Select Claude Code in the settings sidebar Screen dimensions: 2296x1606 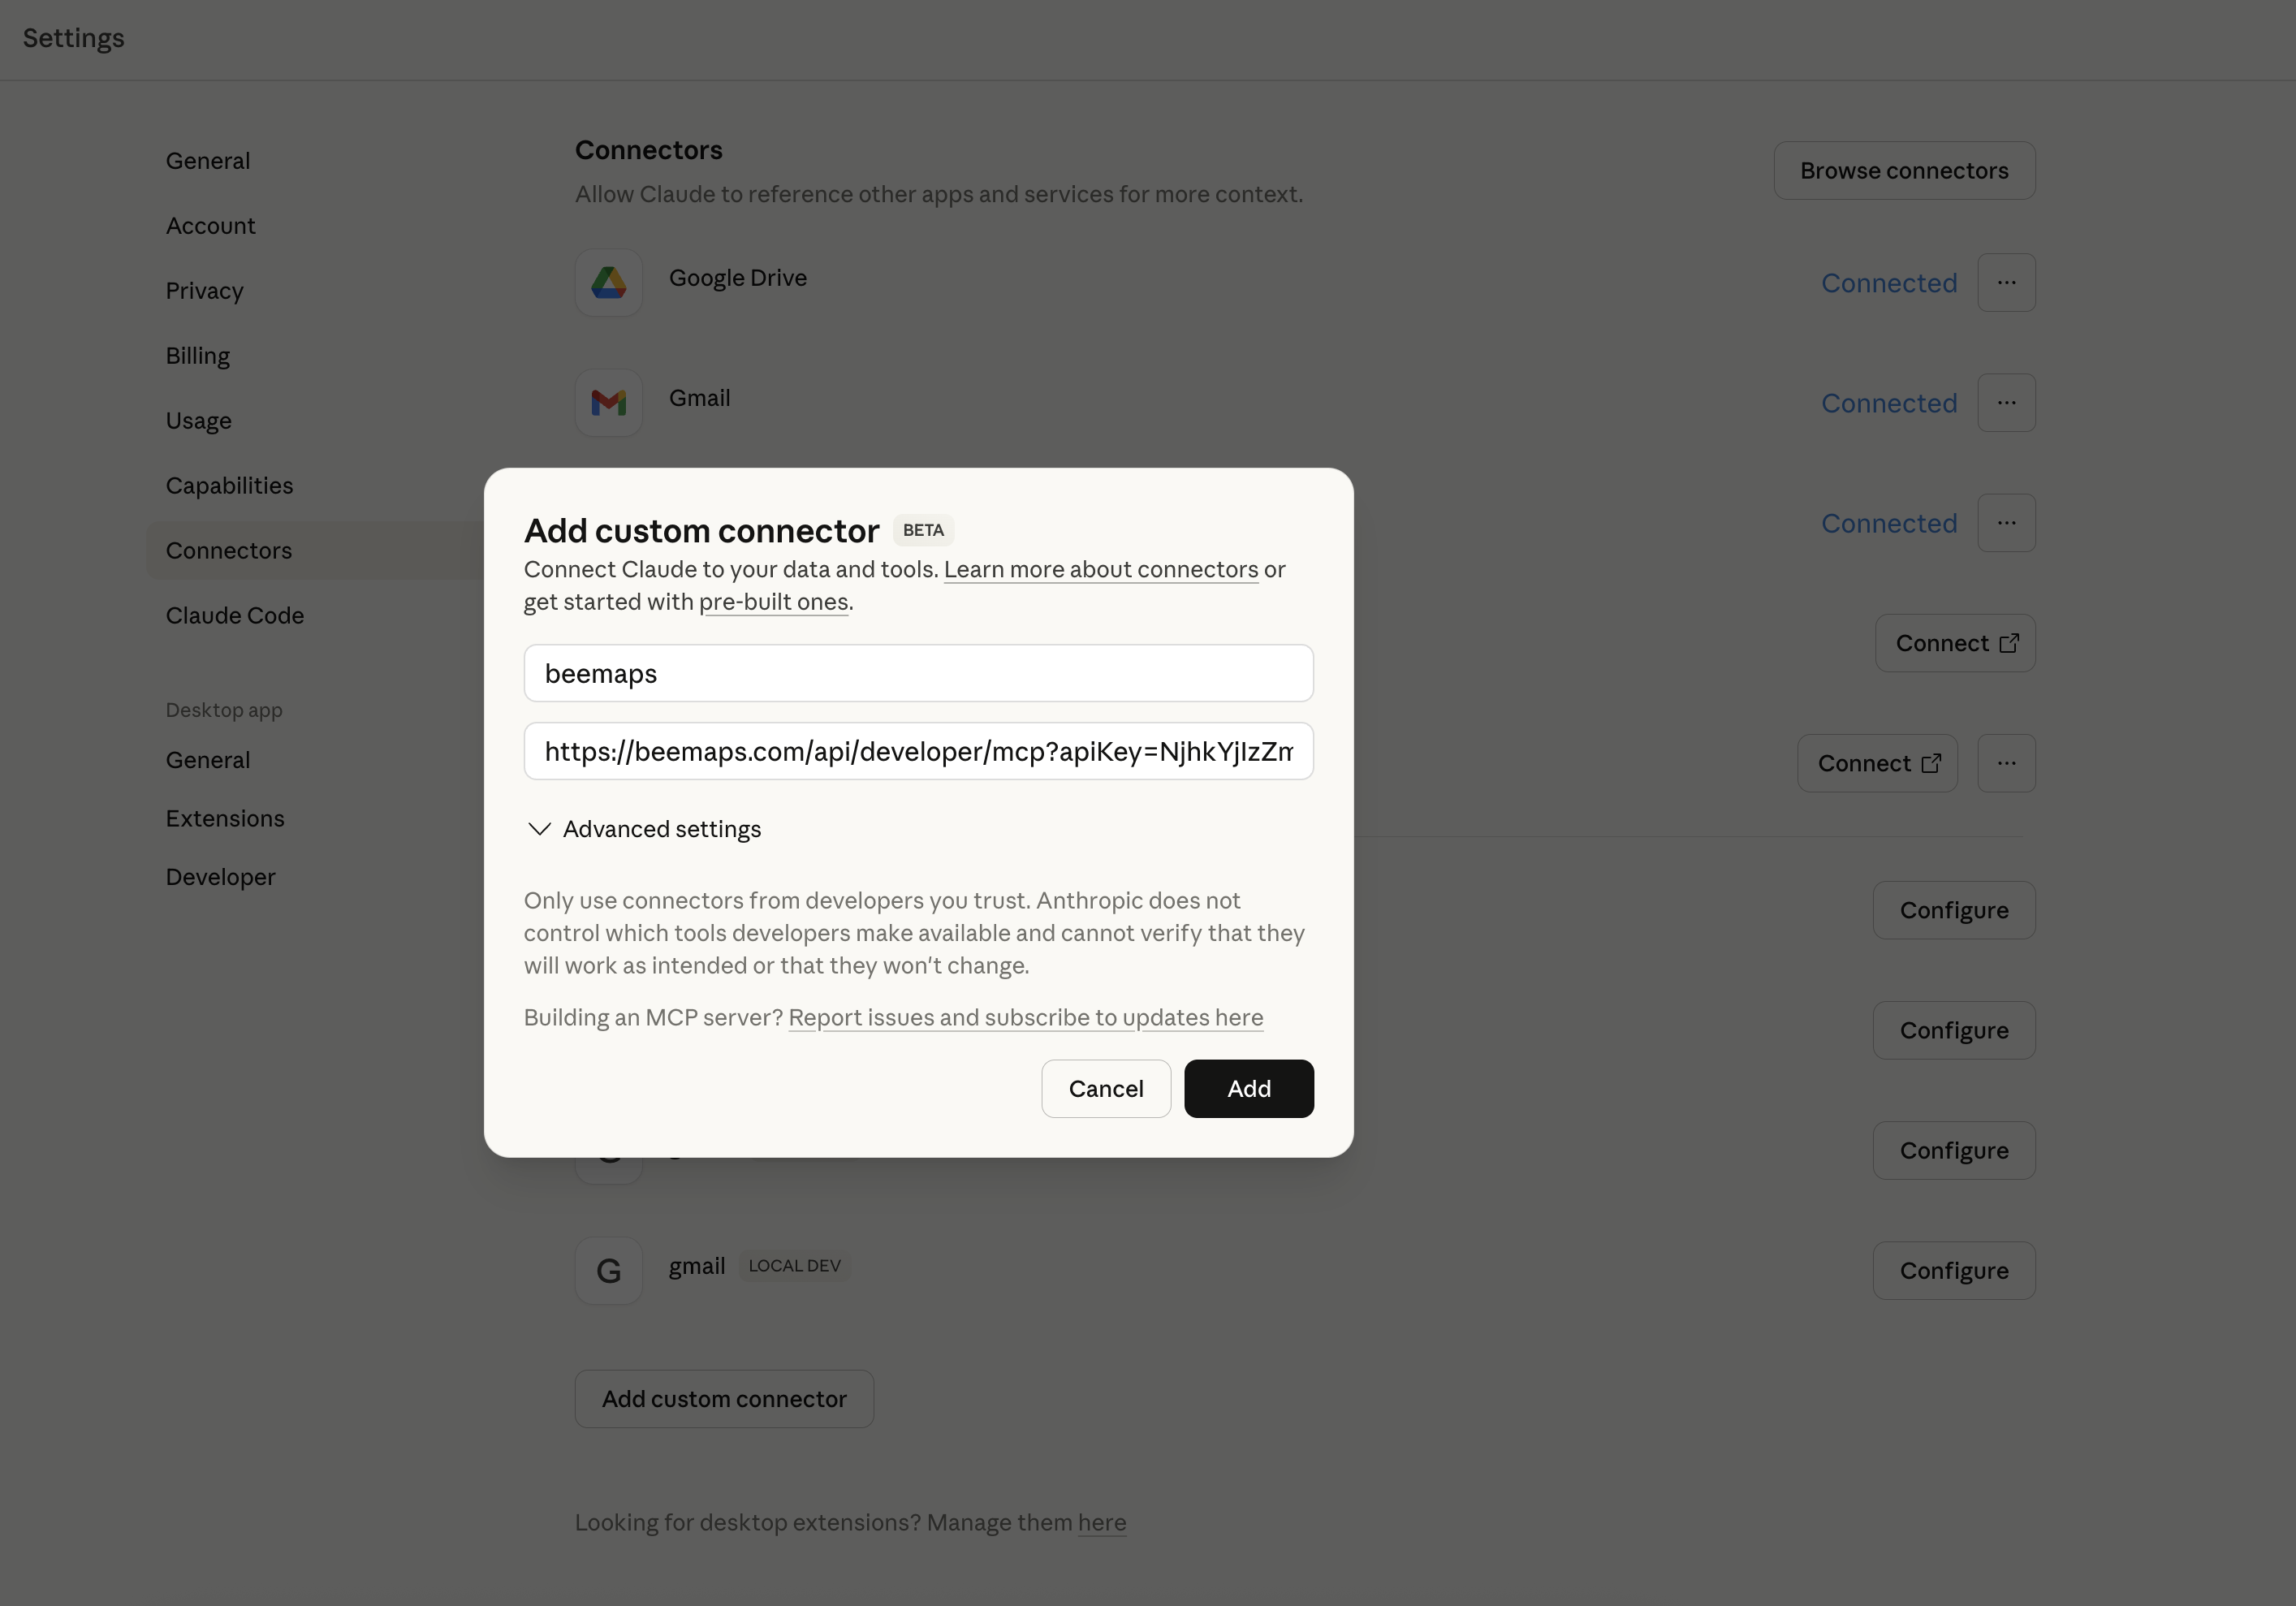pyautogui.click(x=235, y=616)
